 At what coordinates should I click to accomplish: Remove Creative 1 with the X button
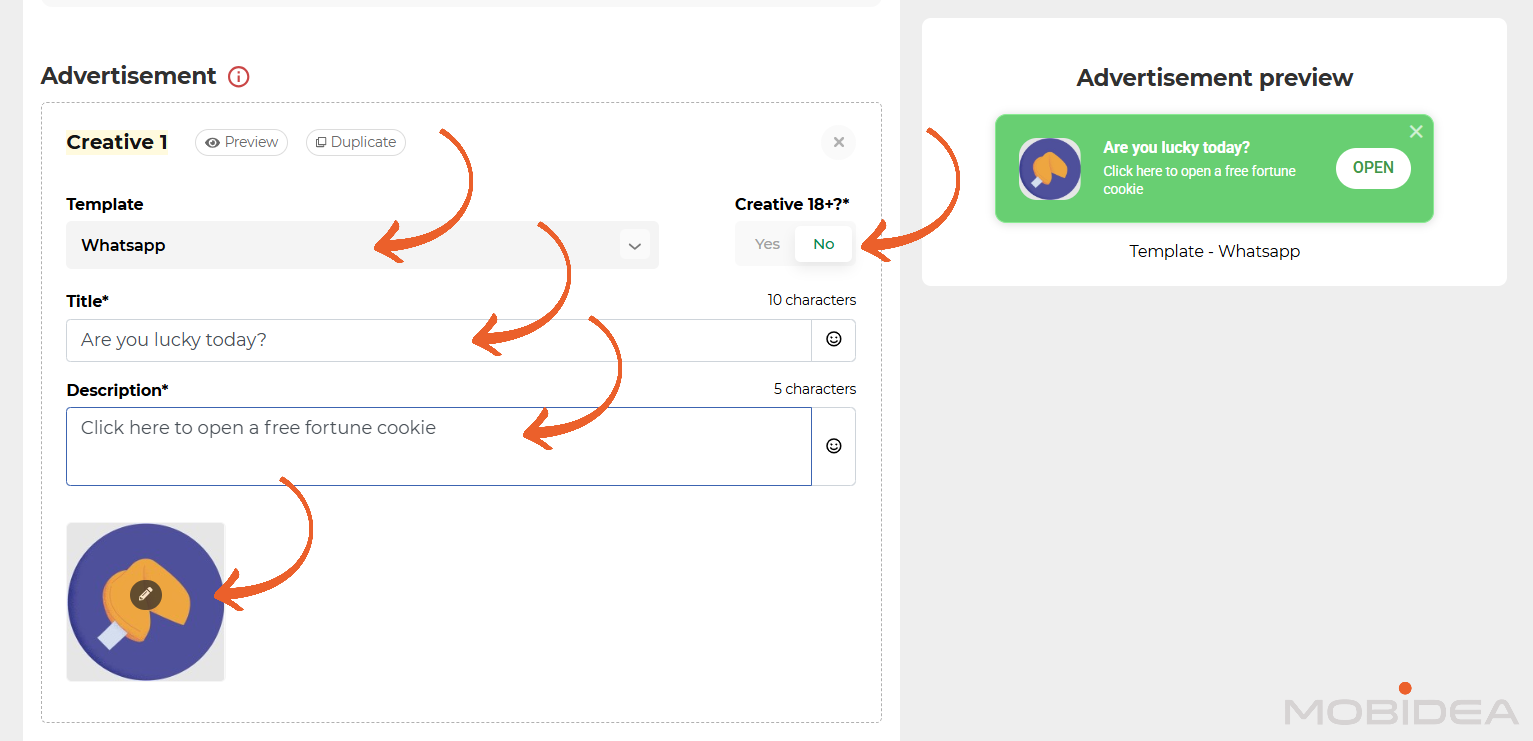[838, 142]
